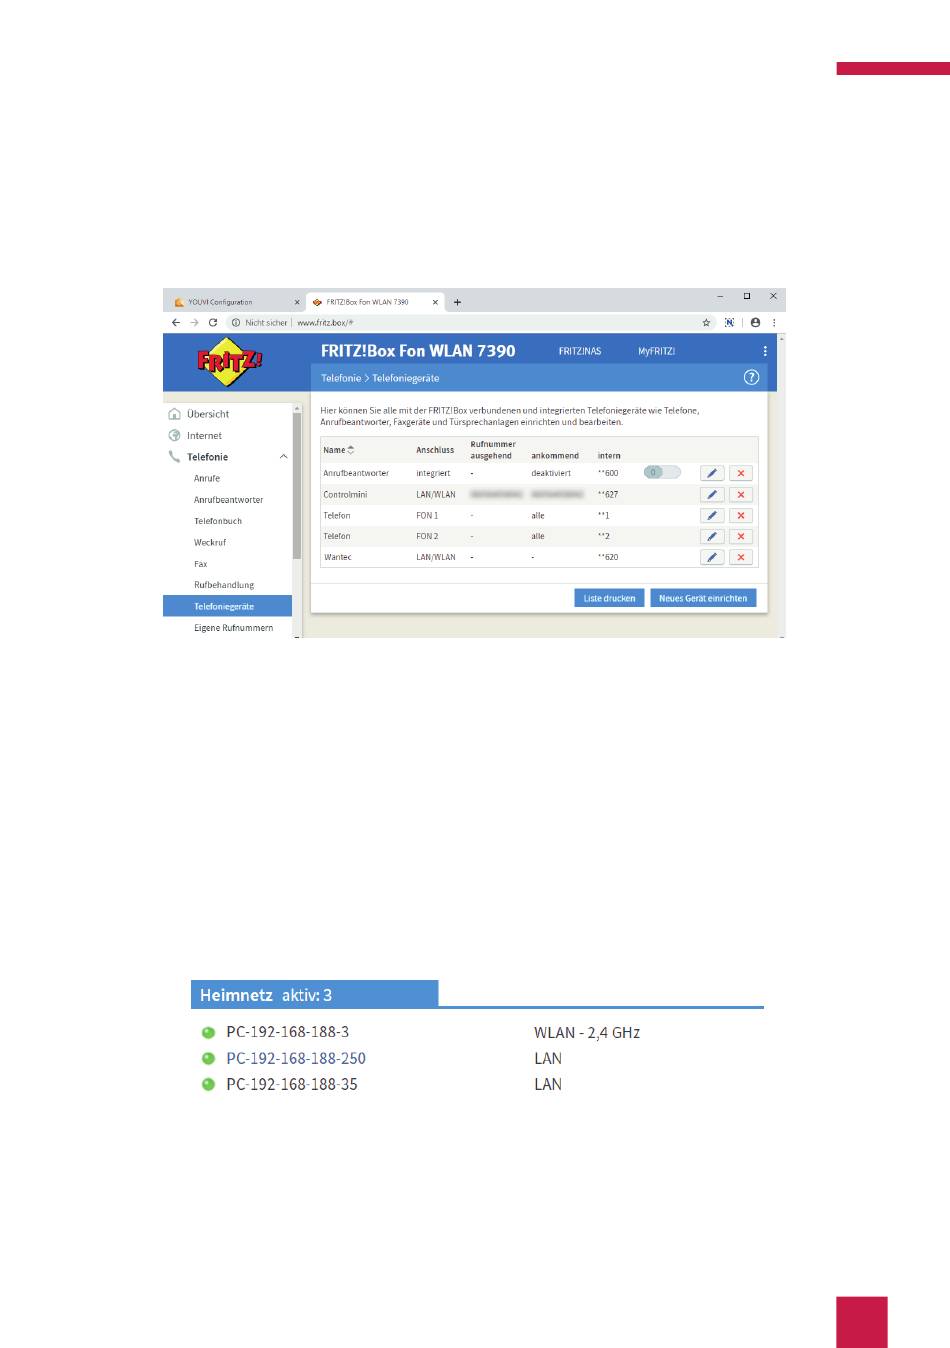Click the FRITZ! logo
The width and height of the screenshot is (950, 1348).
230,361
